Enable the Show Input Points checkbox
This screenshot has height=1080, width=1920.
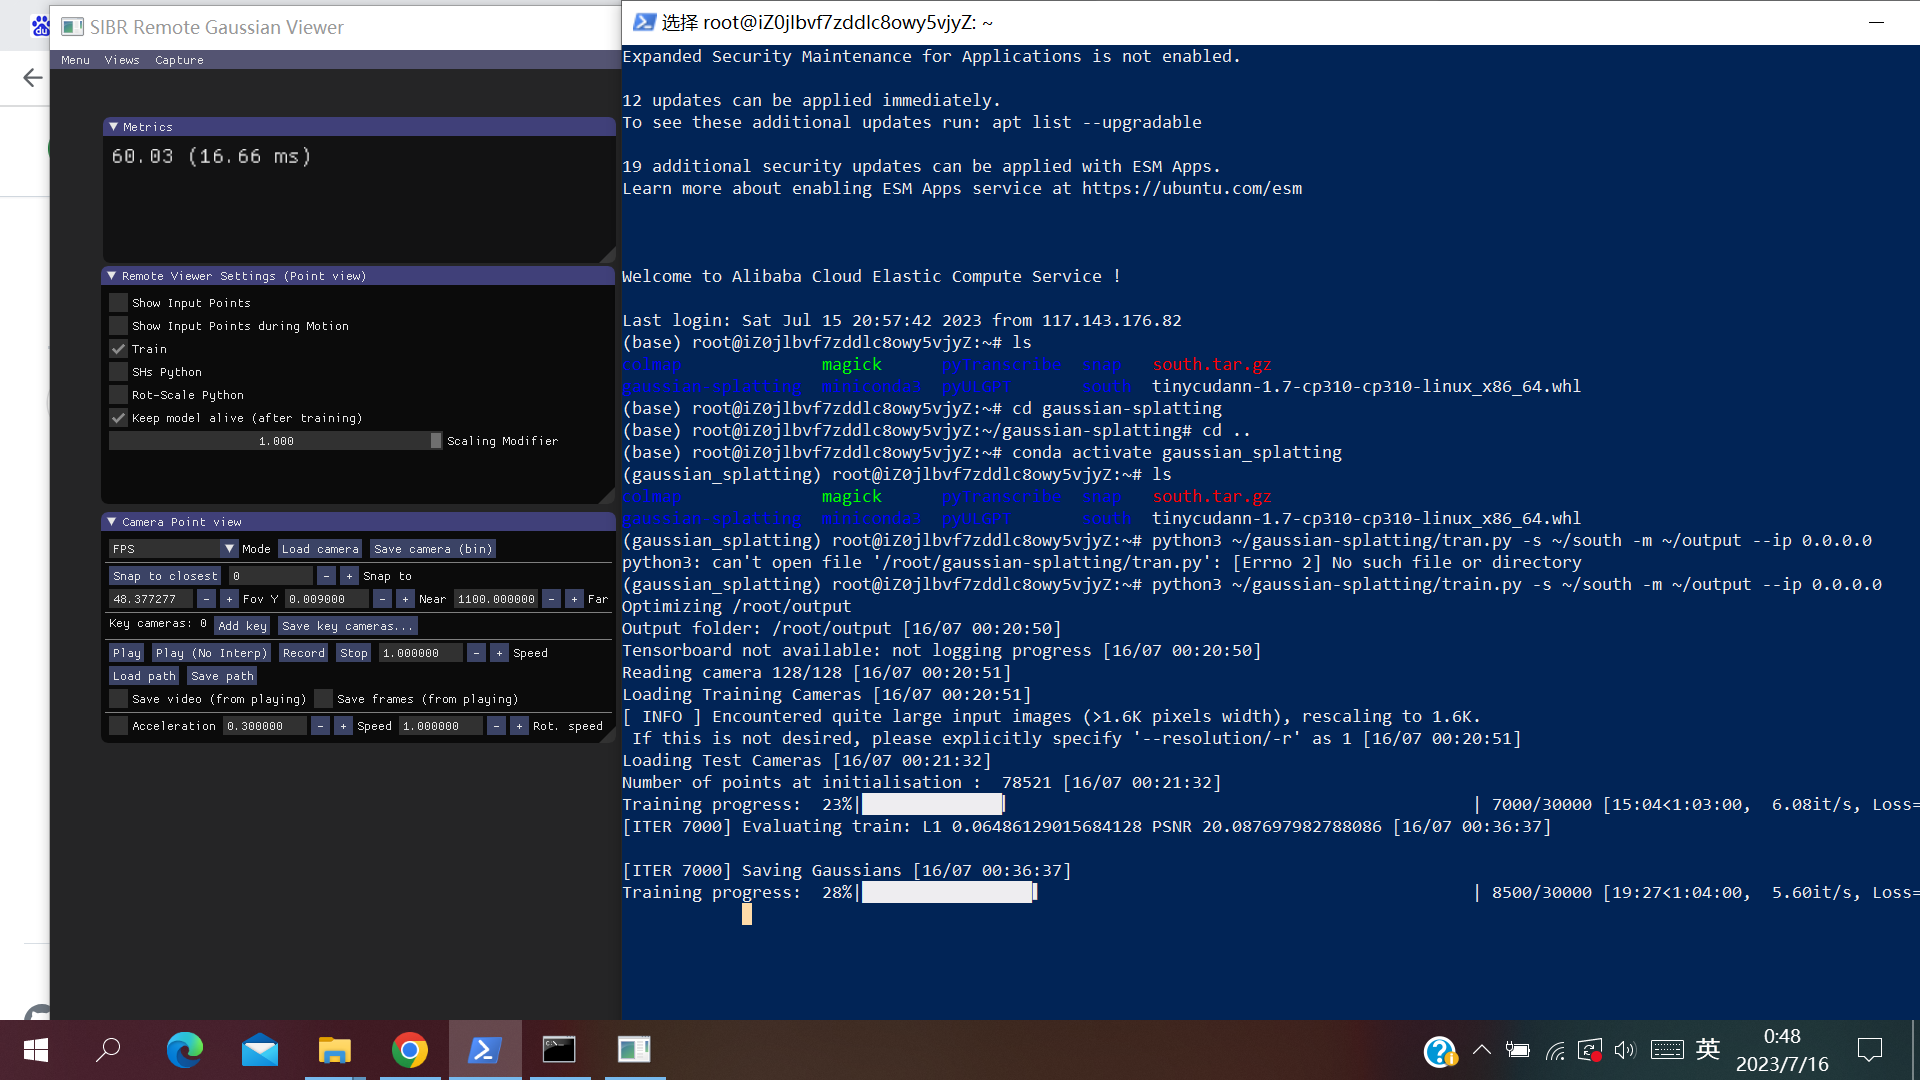(118, 302)
